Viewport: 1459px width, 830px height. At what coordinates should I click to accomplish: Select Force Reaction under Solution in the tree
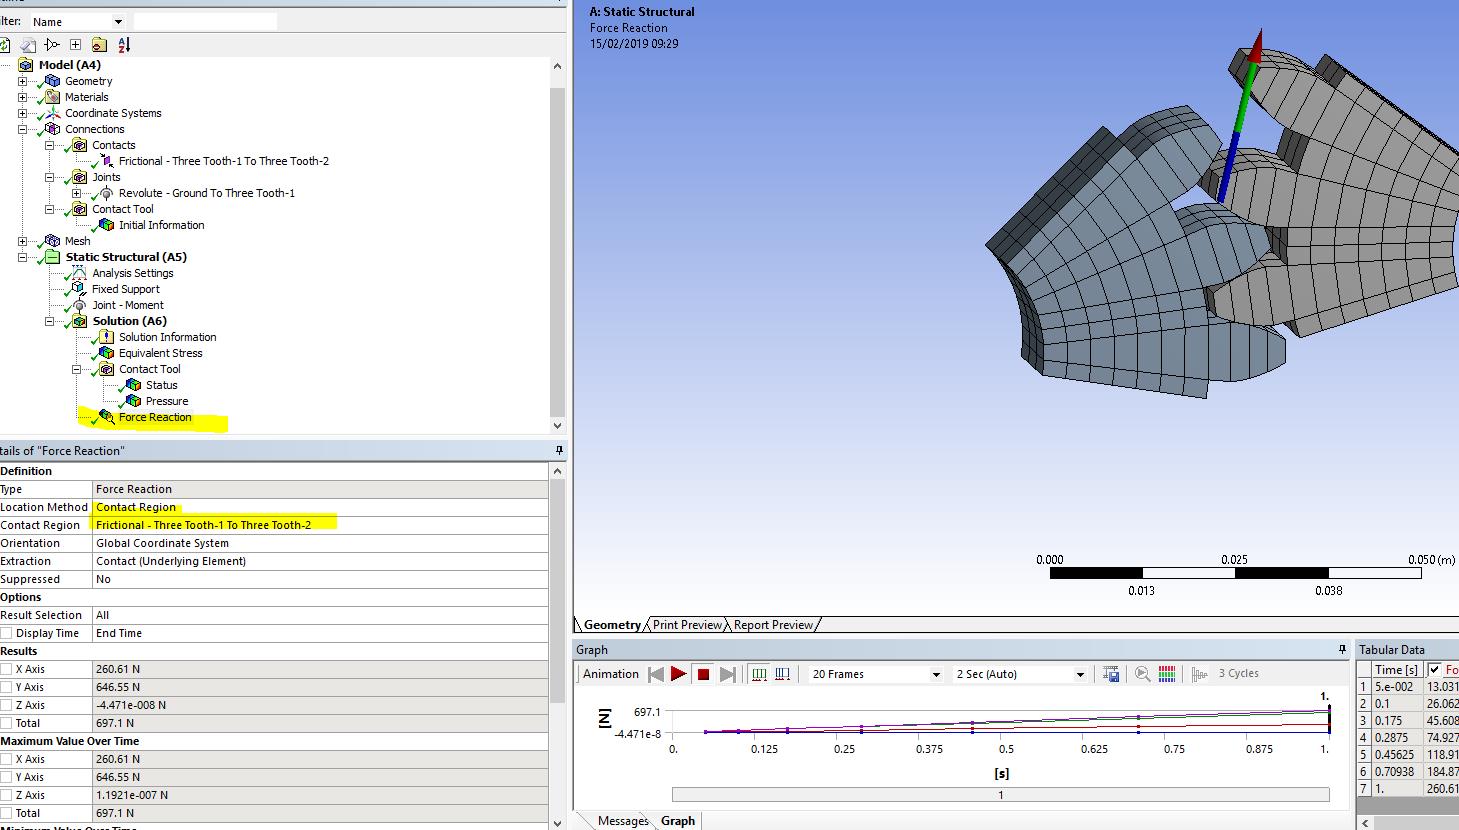[156, 417]
